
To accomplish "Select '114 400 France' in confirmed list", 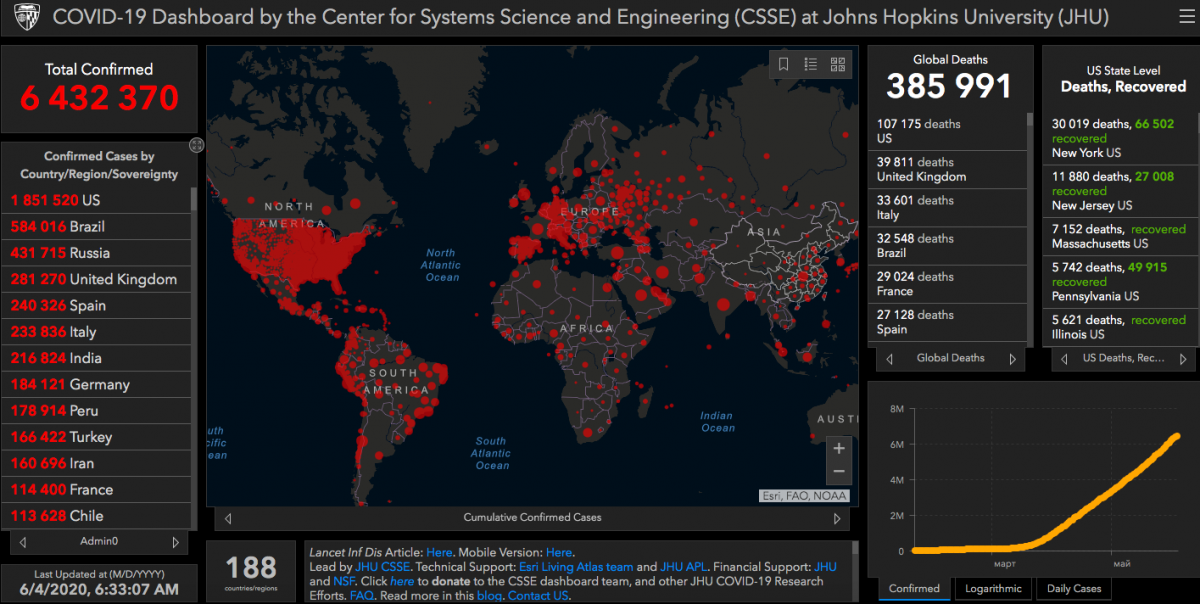I will pos(96,489).
